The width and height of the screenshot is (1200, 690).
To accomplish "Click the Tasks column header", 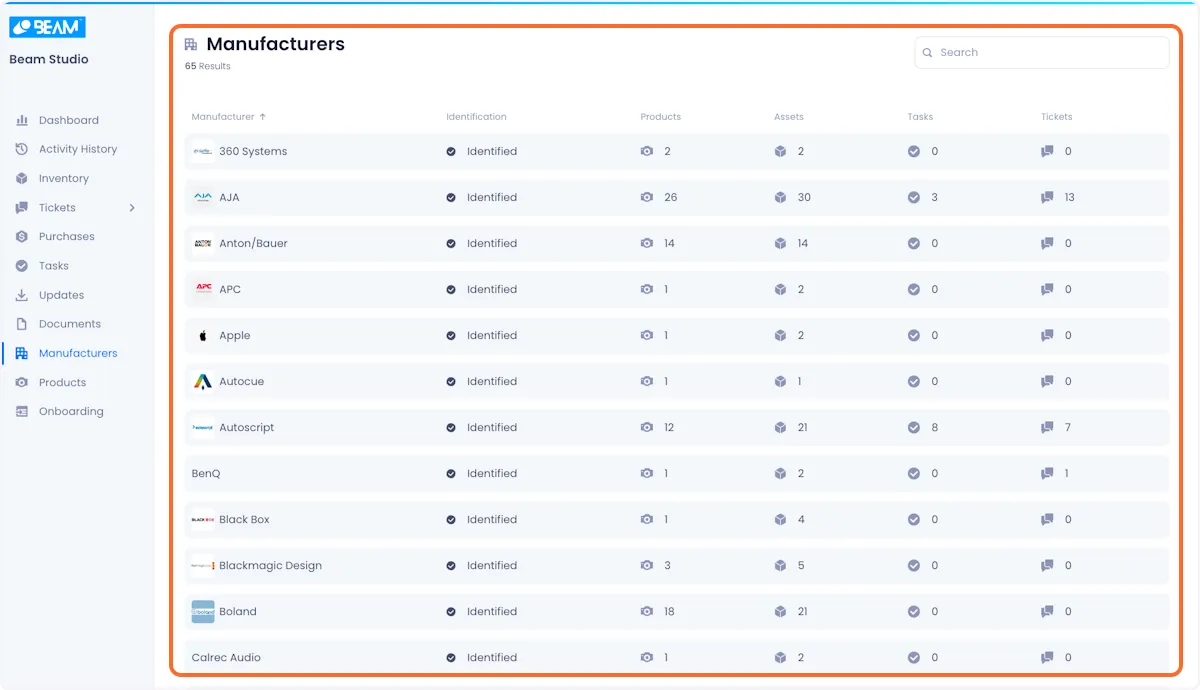I will click(920, 117).
